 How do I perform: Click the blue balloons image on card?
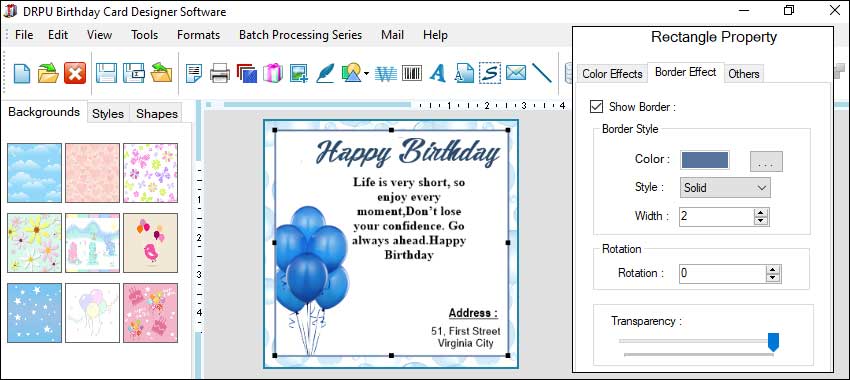click(x=312, y=279)
